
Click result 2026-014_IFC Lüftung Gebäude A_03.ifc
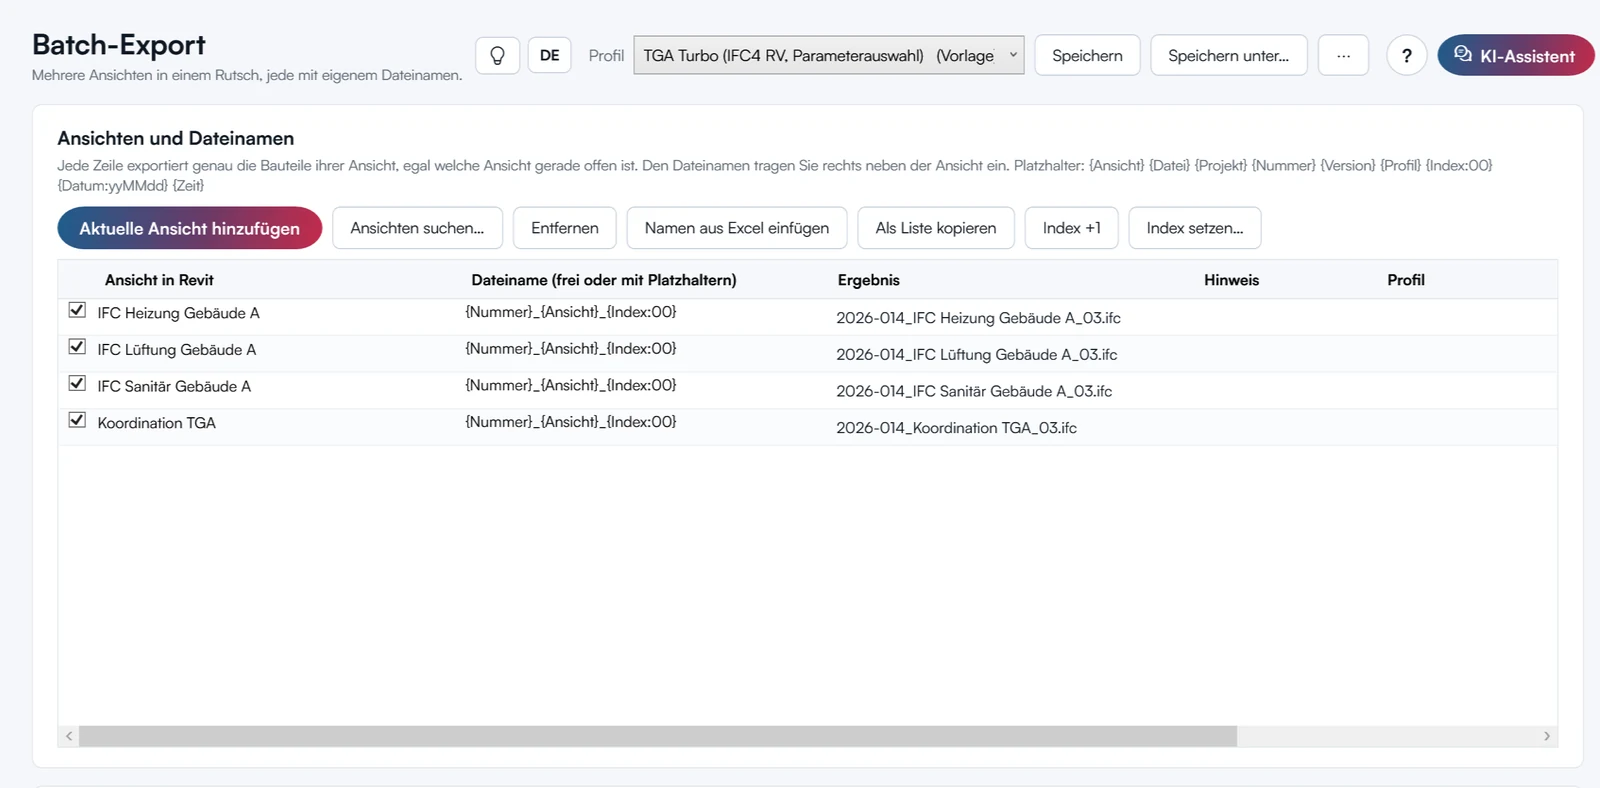tap(976, 355)
